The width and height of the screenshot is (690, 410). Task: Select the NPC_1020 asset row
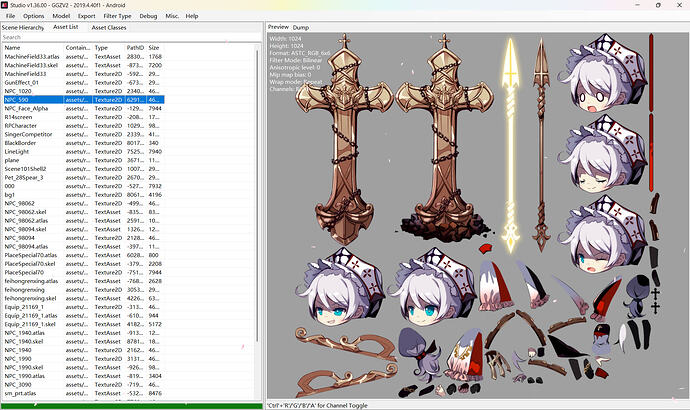84,91
